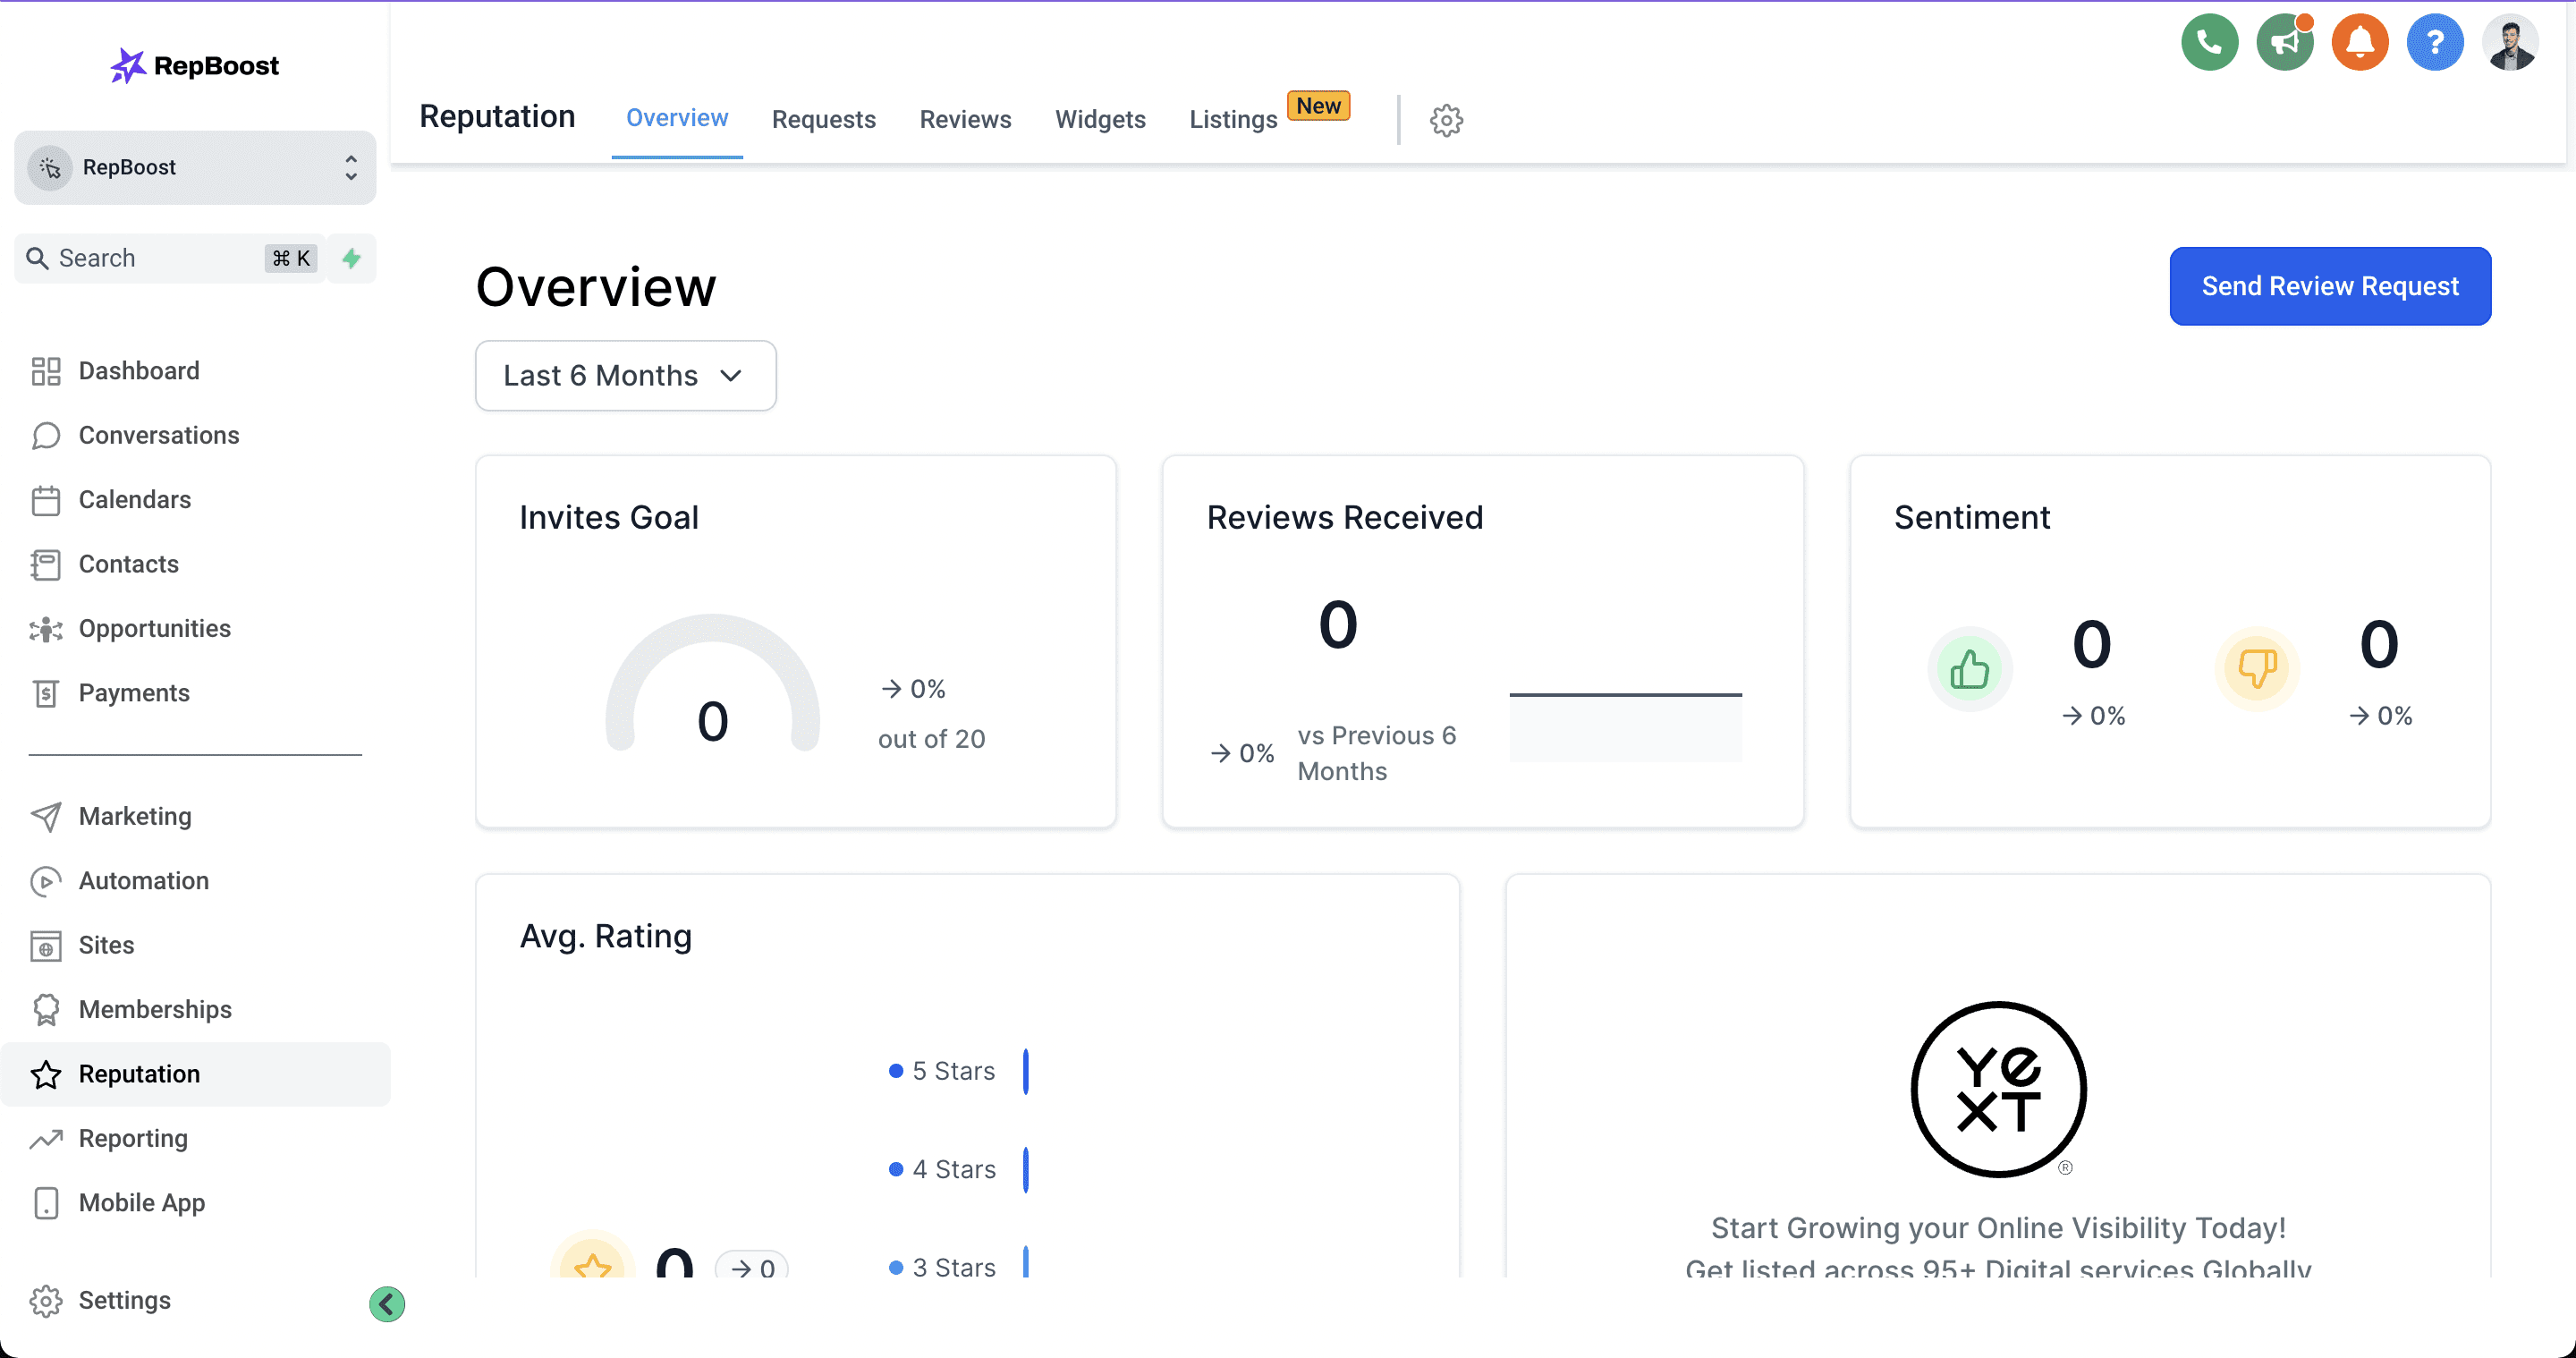Viewport: 2576px width, 1358px height.
Task: Collapse the sidebar with green arrow button
Action: [x=387, y=1303]
